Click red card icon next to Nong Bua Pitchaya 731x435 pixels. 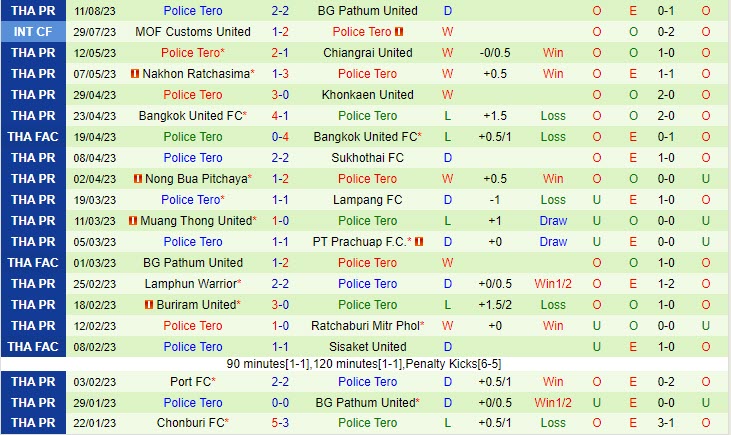[x=136, y=179]
